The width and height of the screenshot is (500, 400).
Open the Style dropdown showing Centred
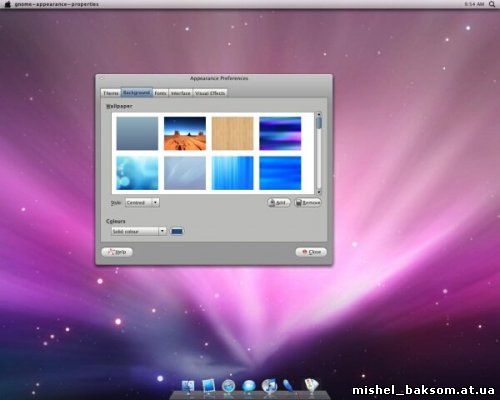pyautogui.click(x=142, y=202)
